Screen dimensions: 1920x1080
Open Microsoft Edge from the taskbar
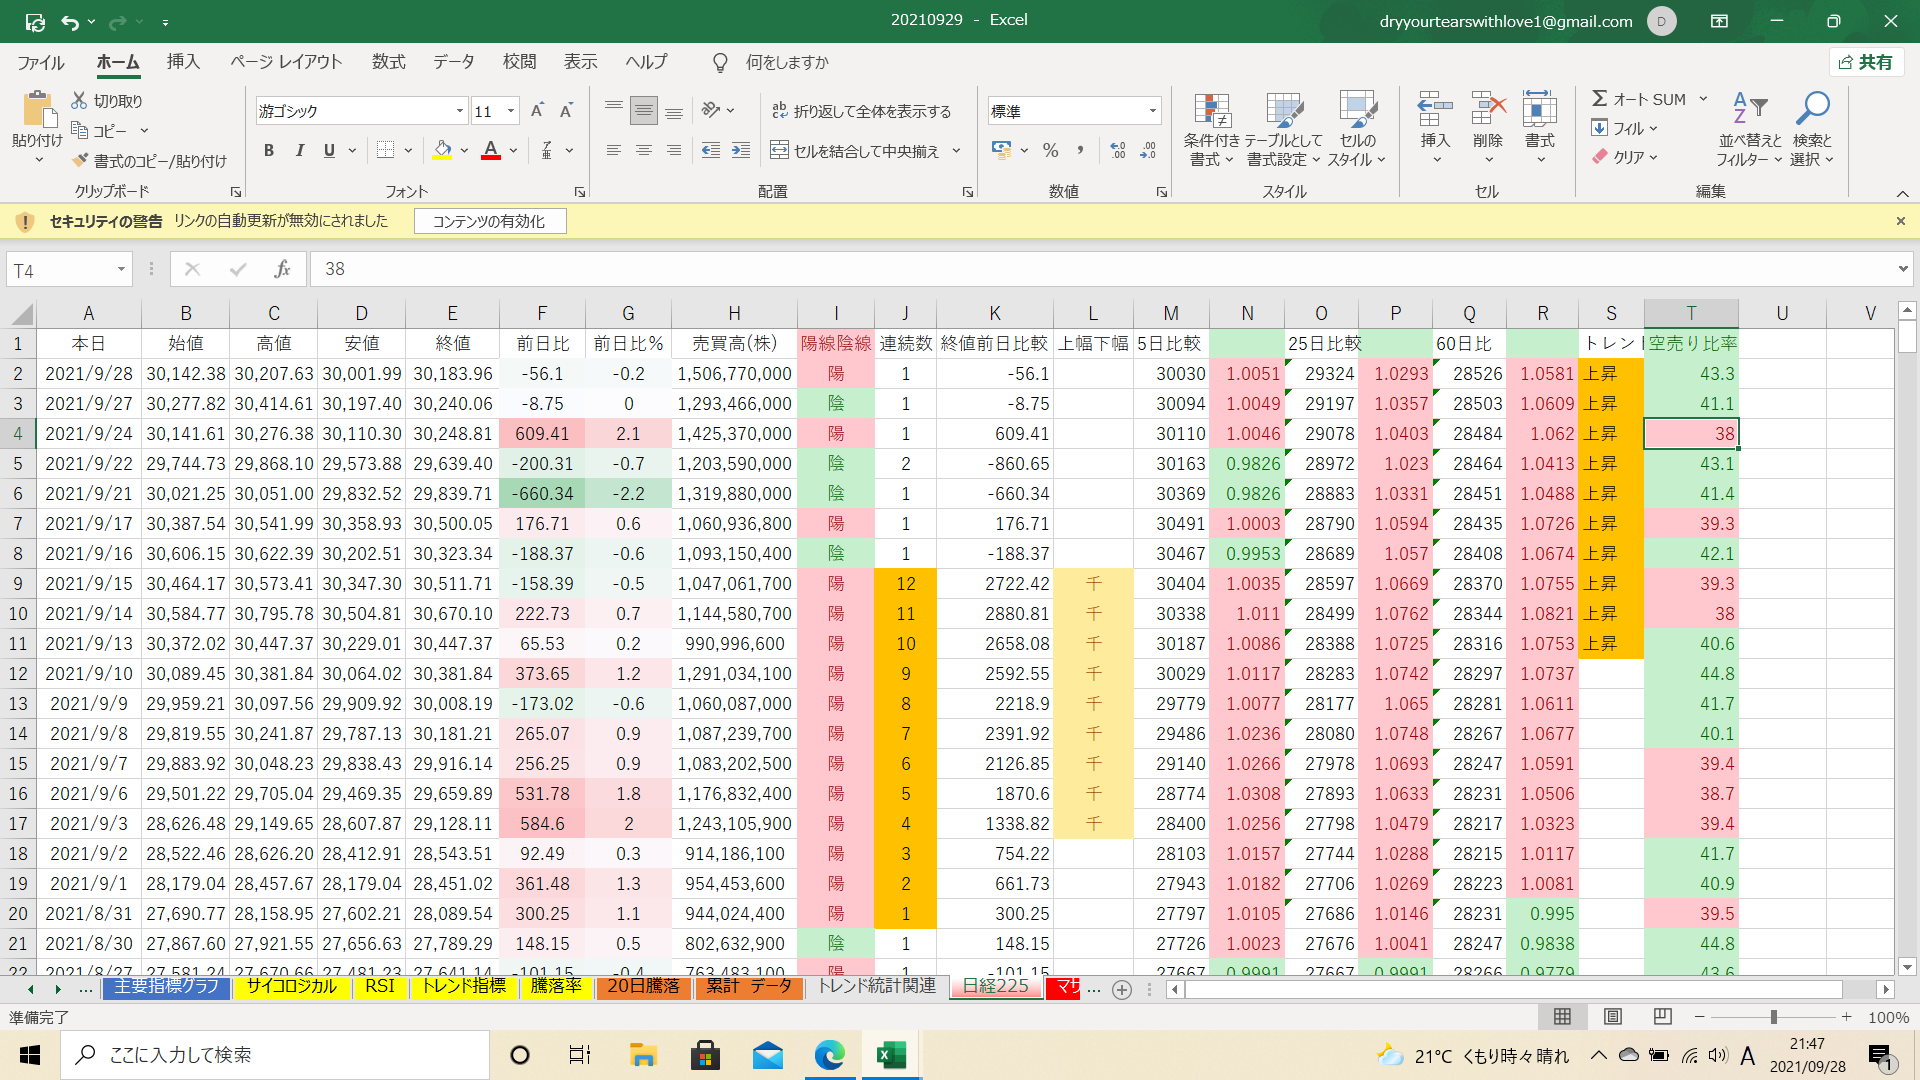[x=829, y=1055]
